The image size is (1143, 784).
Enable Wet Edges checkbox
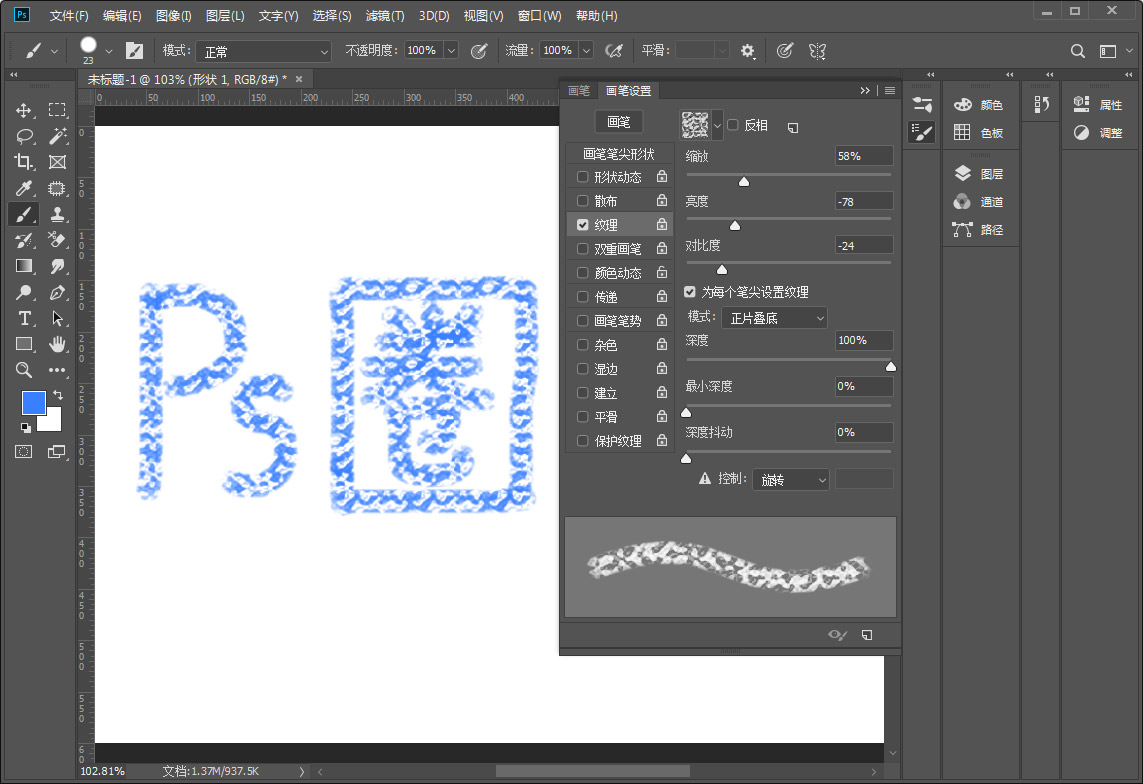[582, 369]
